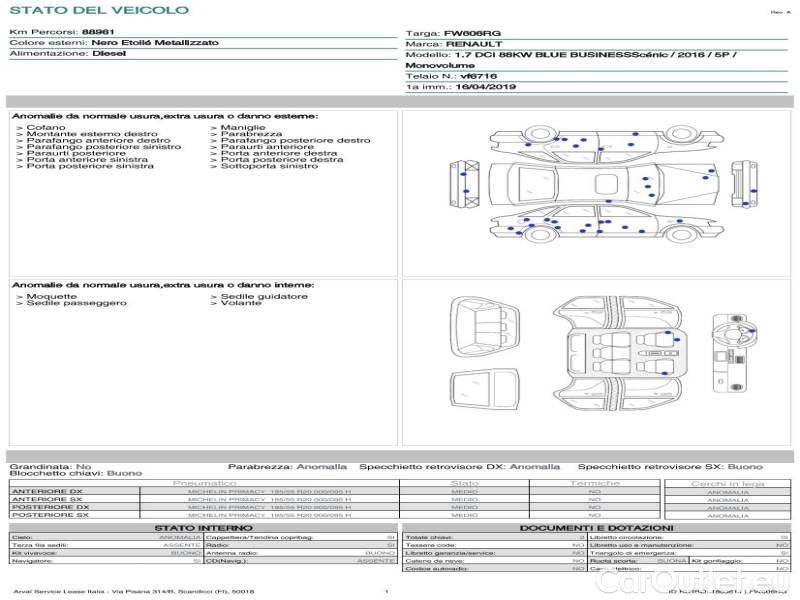Click the Antenna radio row label
The width and height of the screenshot is (800, 600).
[x=232, y=553]
